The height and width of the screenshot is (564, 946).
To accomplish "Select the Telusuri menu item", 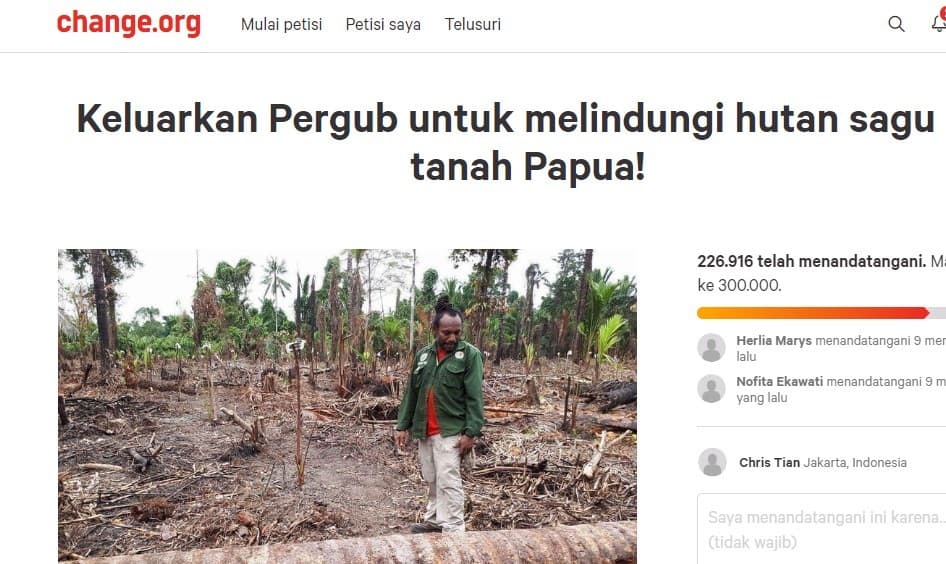I will [473, 24].
